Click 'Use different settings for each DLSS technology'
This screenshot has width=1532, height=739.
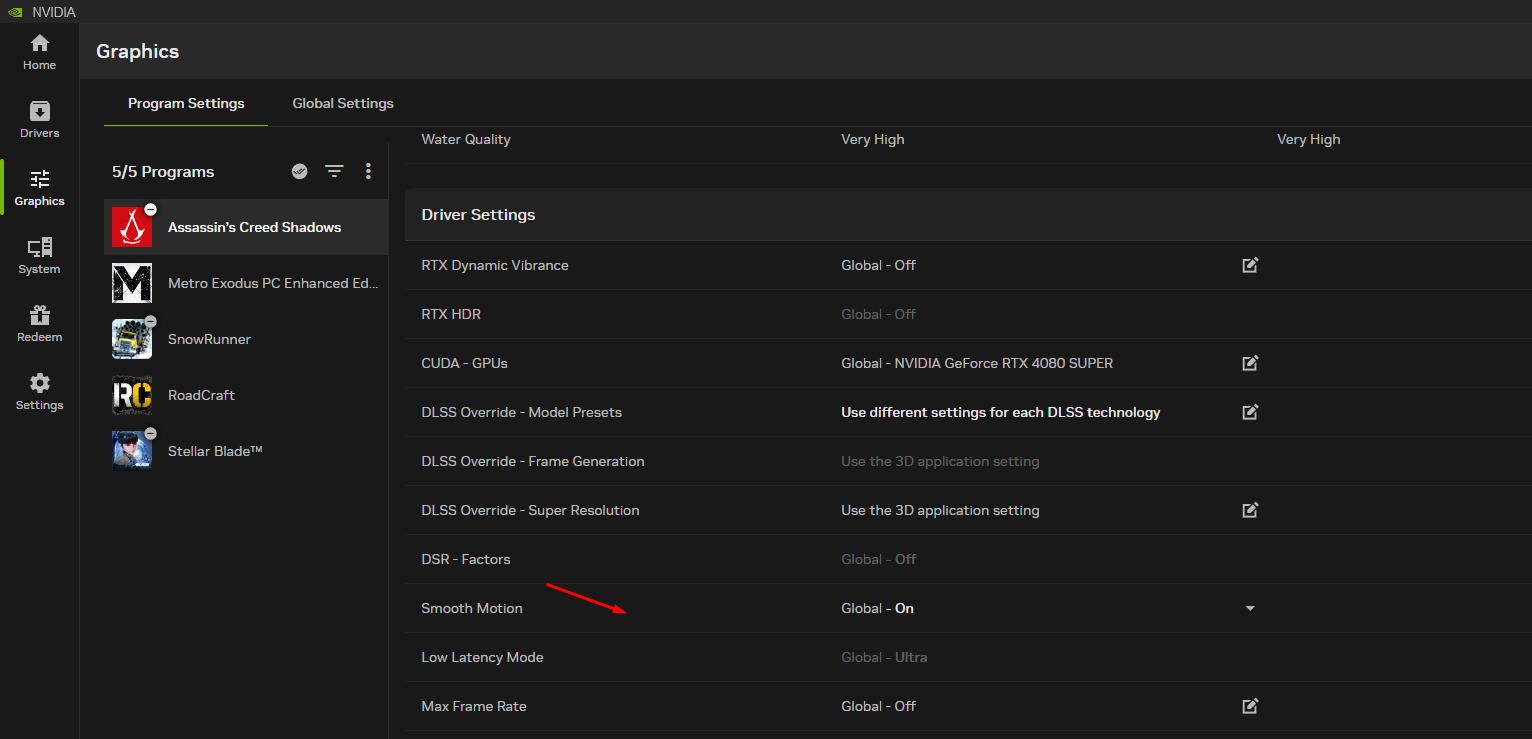(x=1001, y=412)
